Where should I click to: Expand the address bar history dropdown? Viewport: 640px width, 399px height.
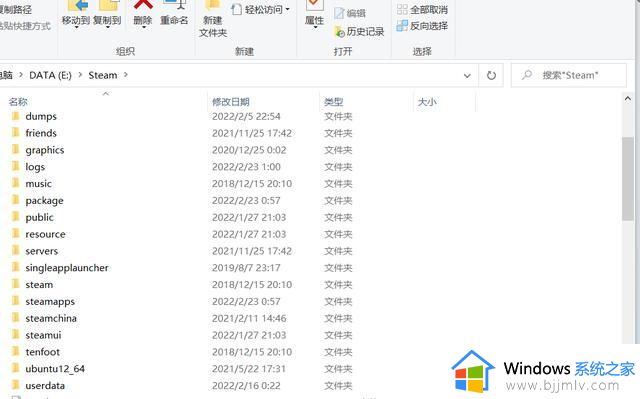(x=467, y=75)
